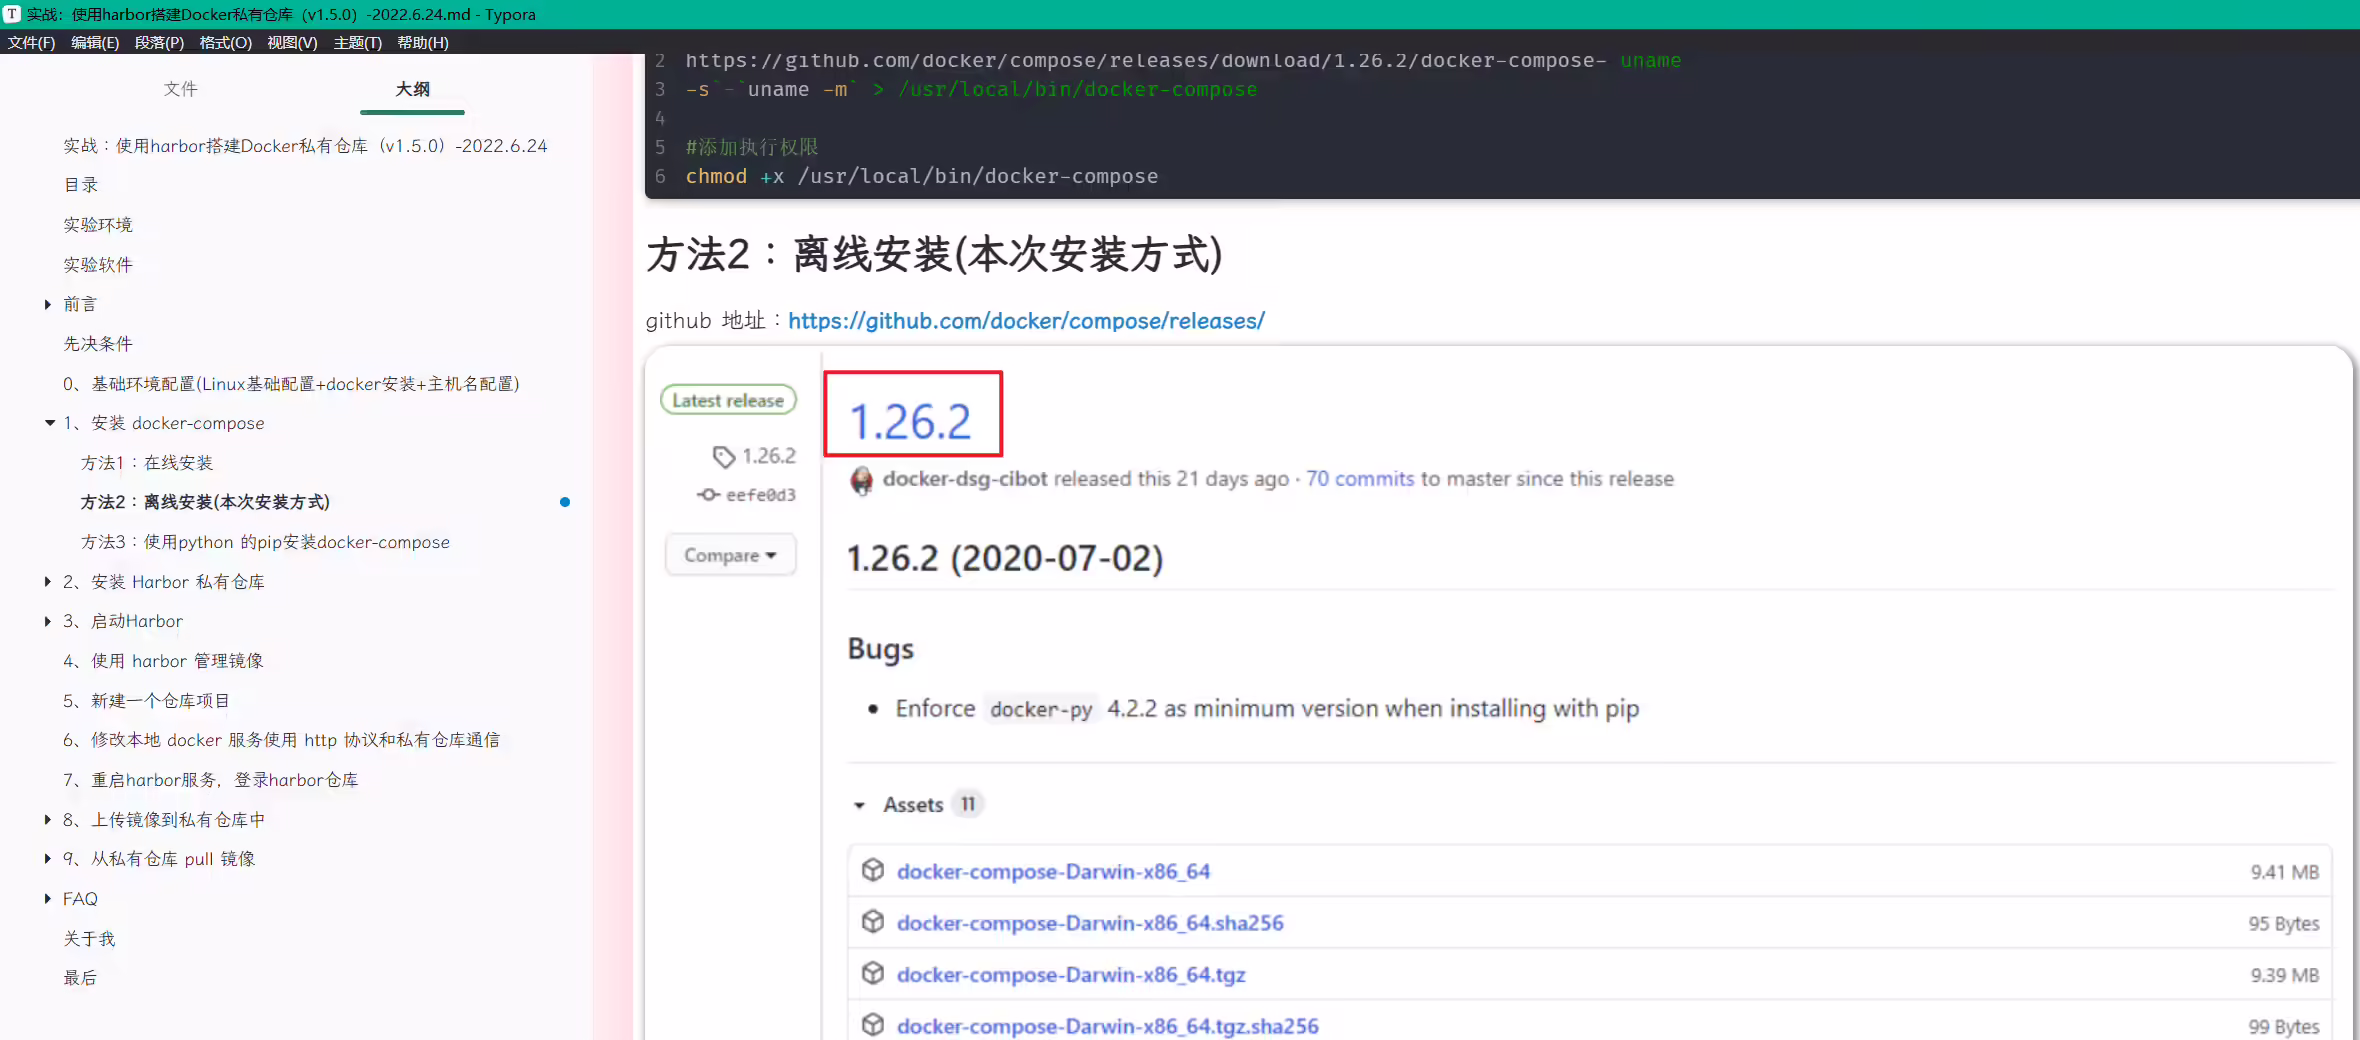This screenshot has height=1040, width=2360.
Task: Click package icon for docker-compose-Darwin-x86_64
Action: point(873,870)
